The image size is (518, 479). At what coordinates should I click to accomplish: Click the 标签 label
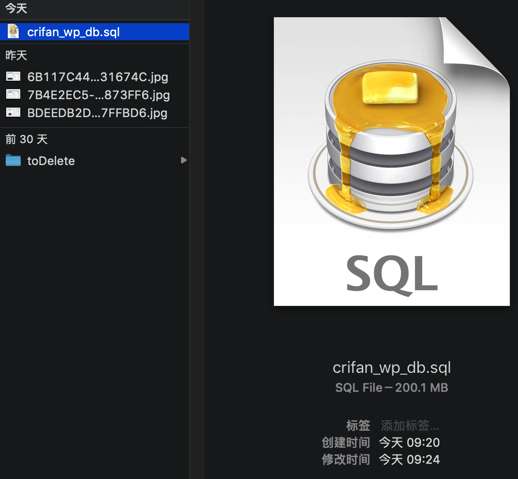[x=358, y=426]
